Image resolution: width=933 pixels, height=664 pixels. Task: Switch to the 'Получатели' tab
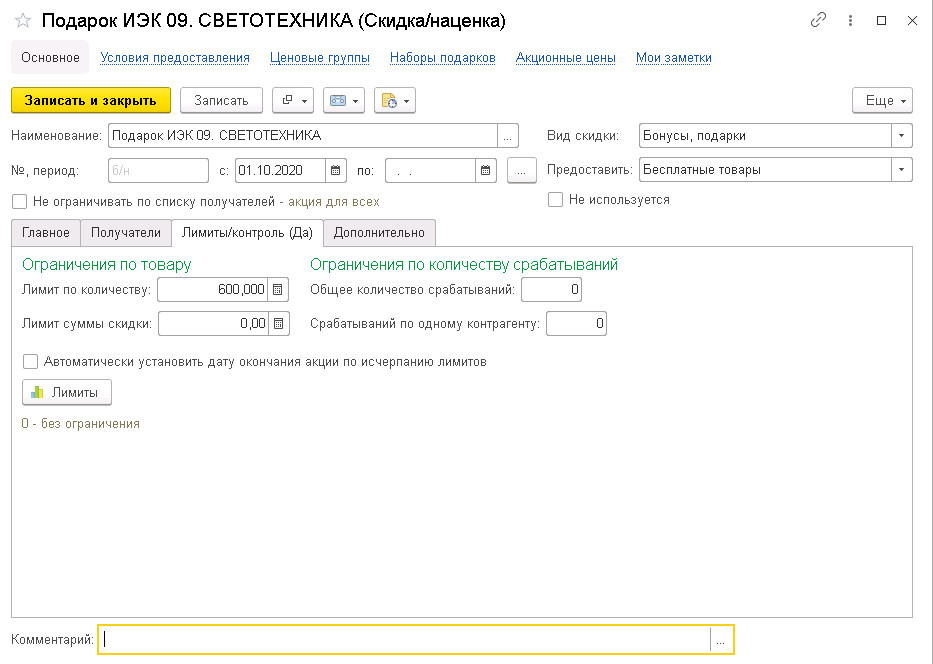tap(125, 233)
